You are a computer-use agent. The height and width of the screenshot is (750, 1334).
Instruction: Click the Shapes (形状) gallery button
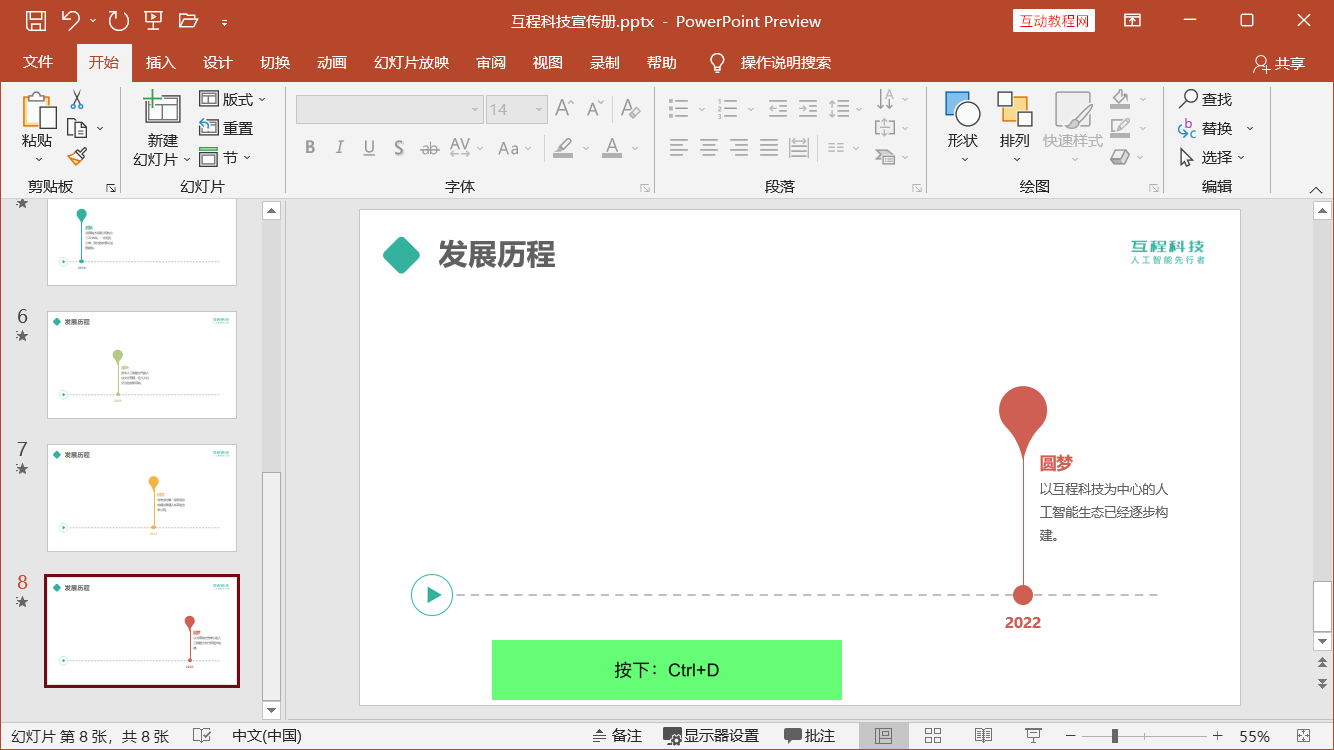pos(963,127)
